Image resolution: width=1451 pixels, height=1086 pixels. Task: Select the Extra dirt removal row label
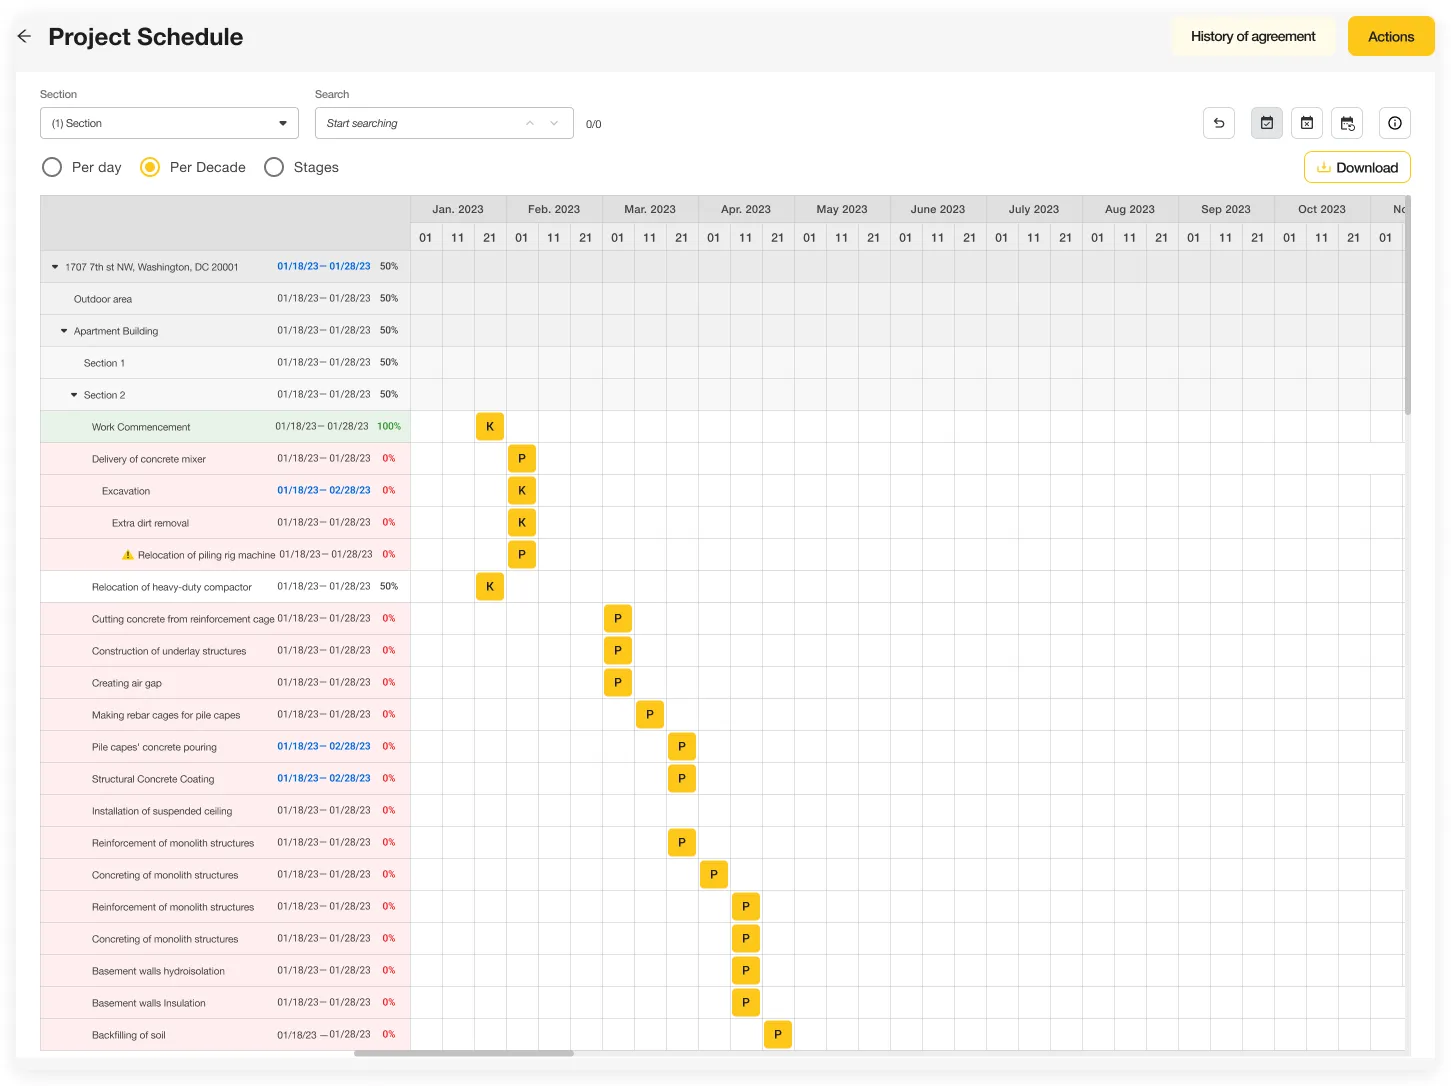click(x=150, y=523)
